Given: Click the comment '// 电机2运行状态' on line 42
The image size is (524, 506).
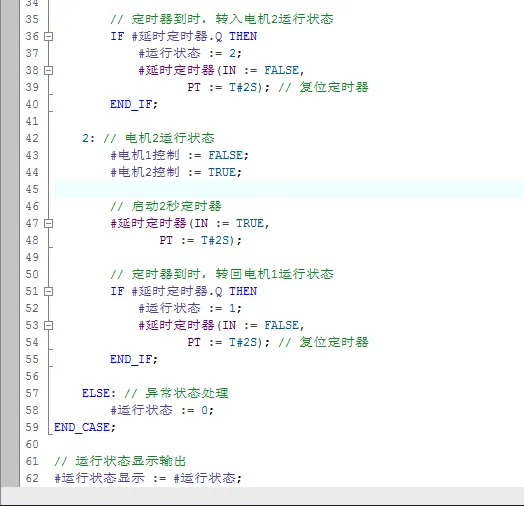Looking at the screenshot, I should [x=159, y=138].
